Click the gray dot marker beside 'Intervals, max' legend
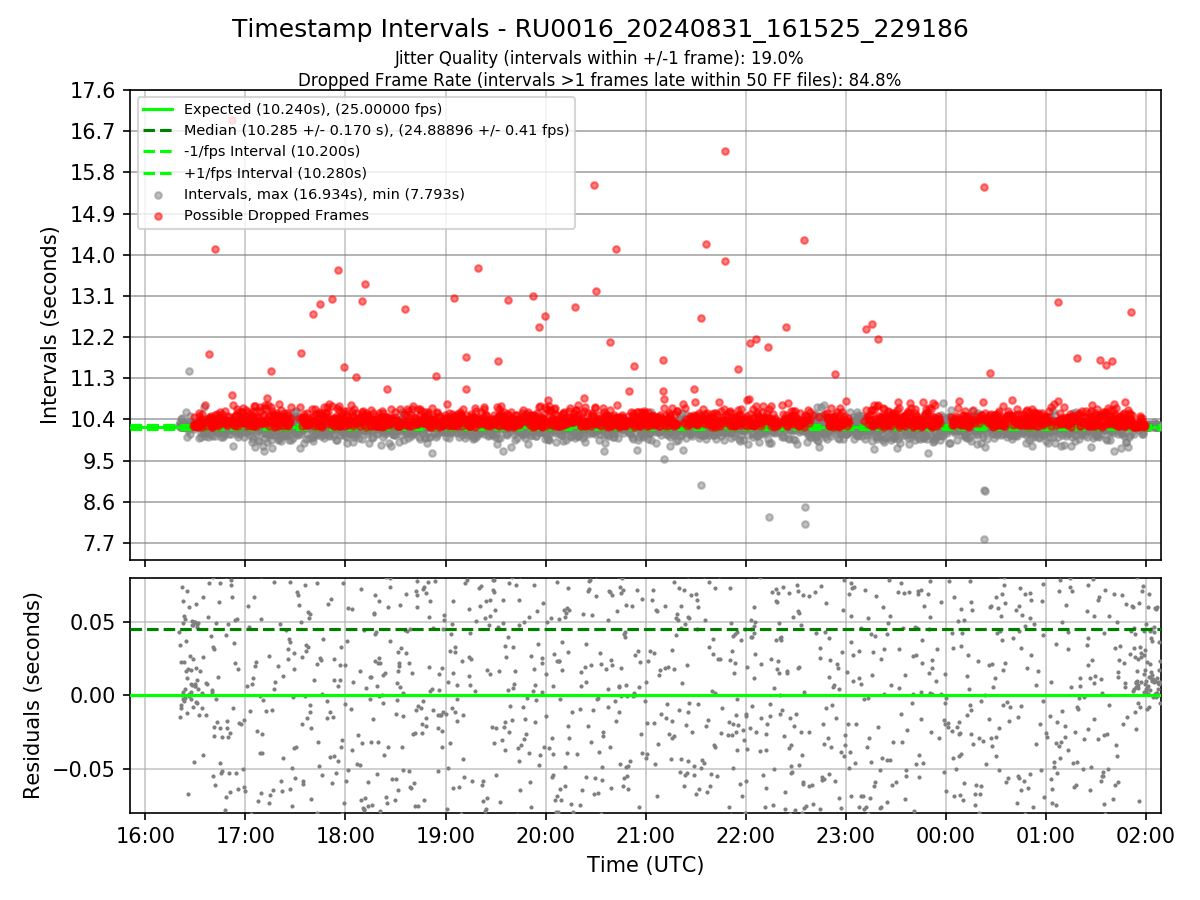1200x900 pixels. coord(159,194)
